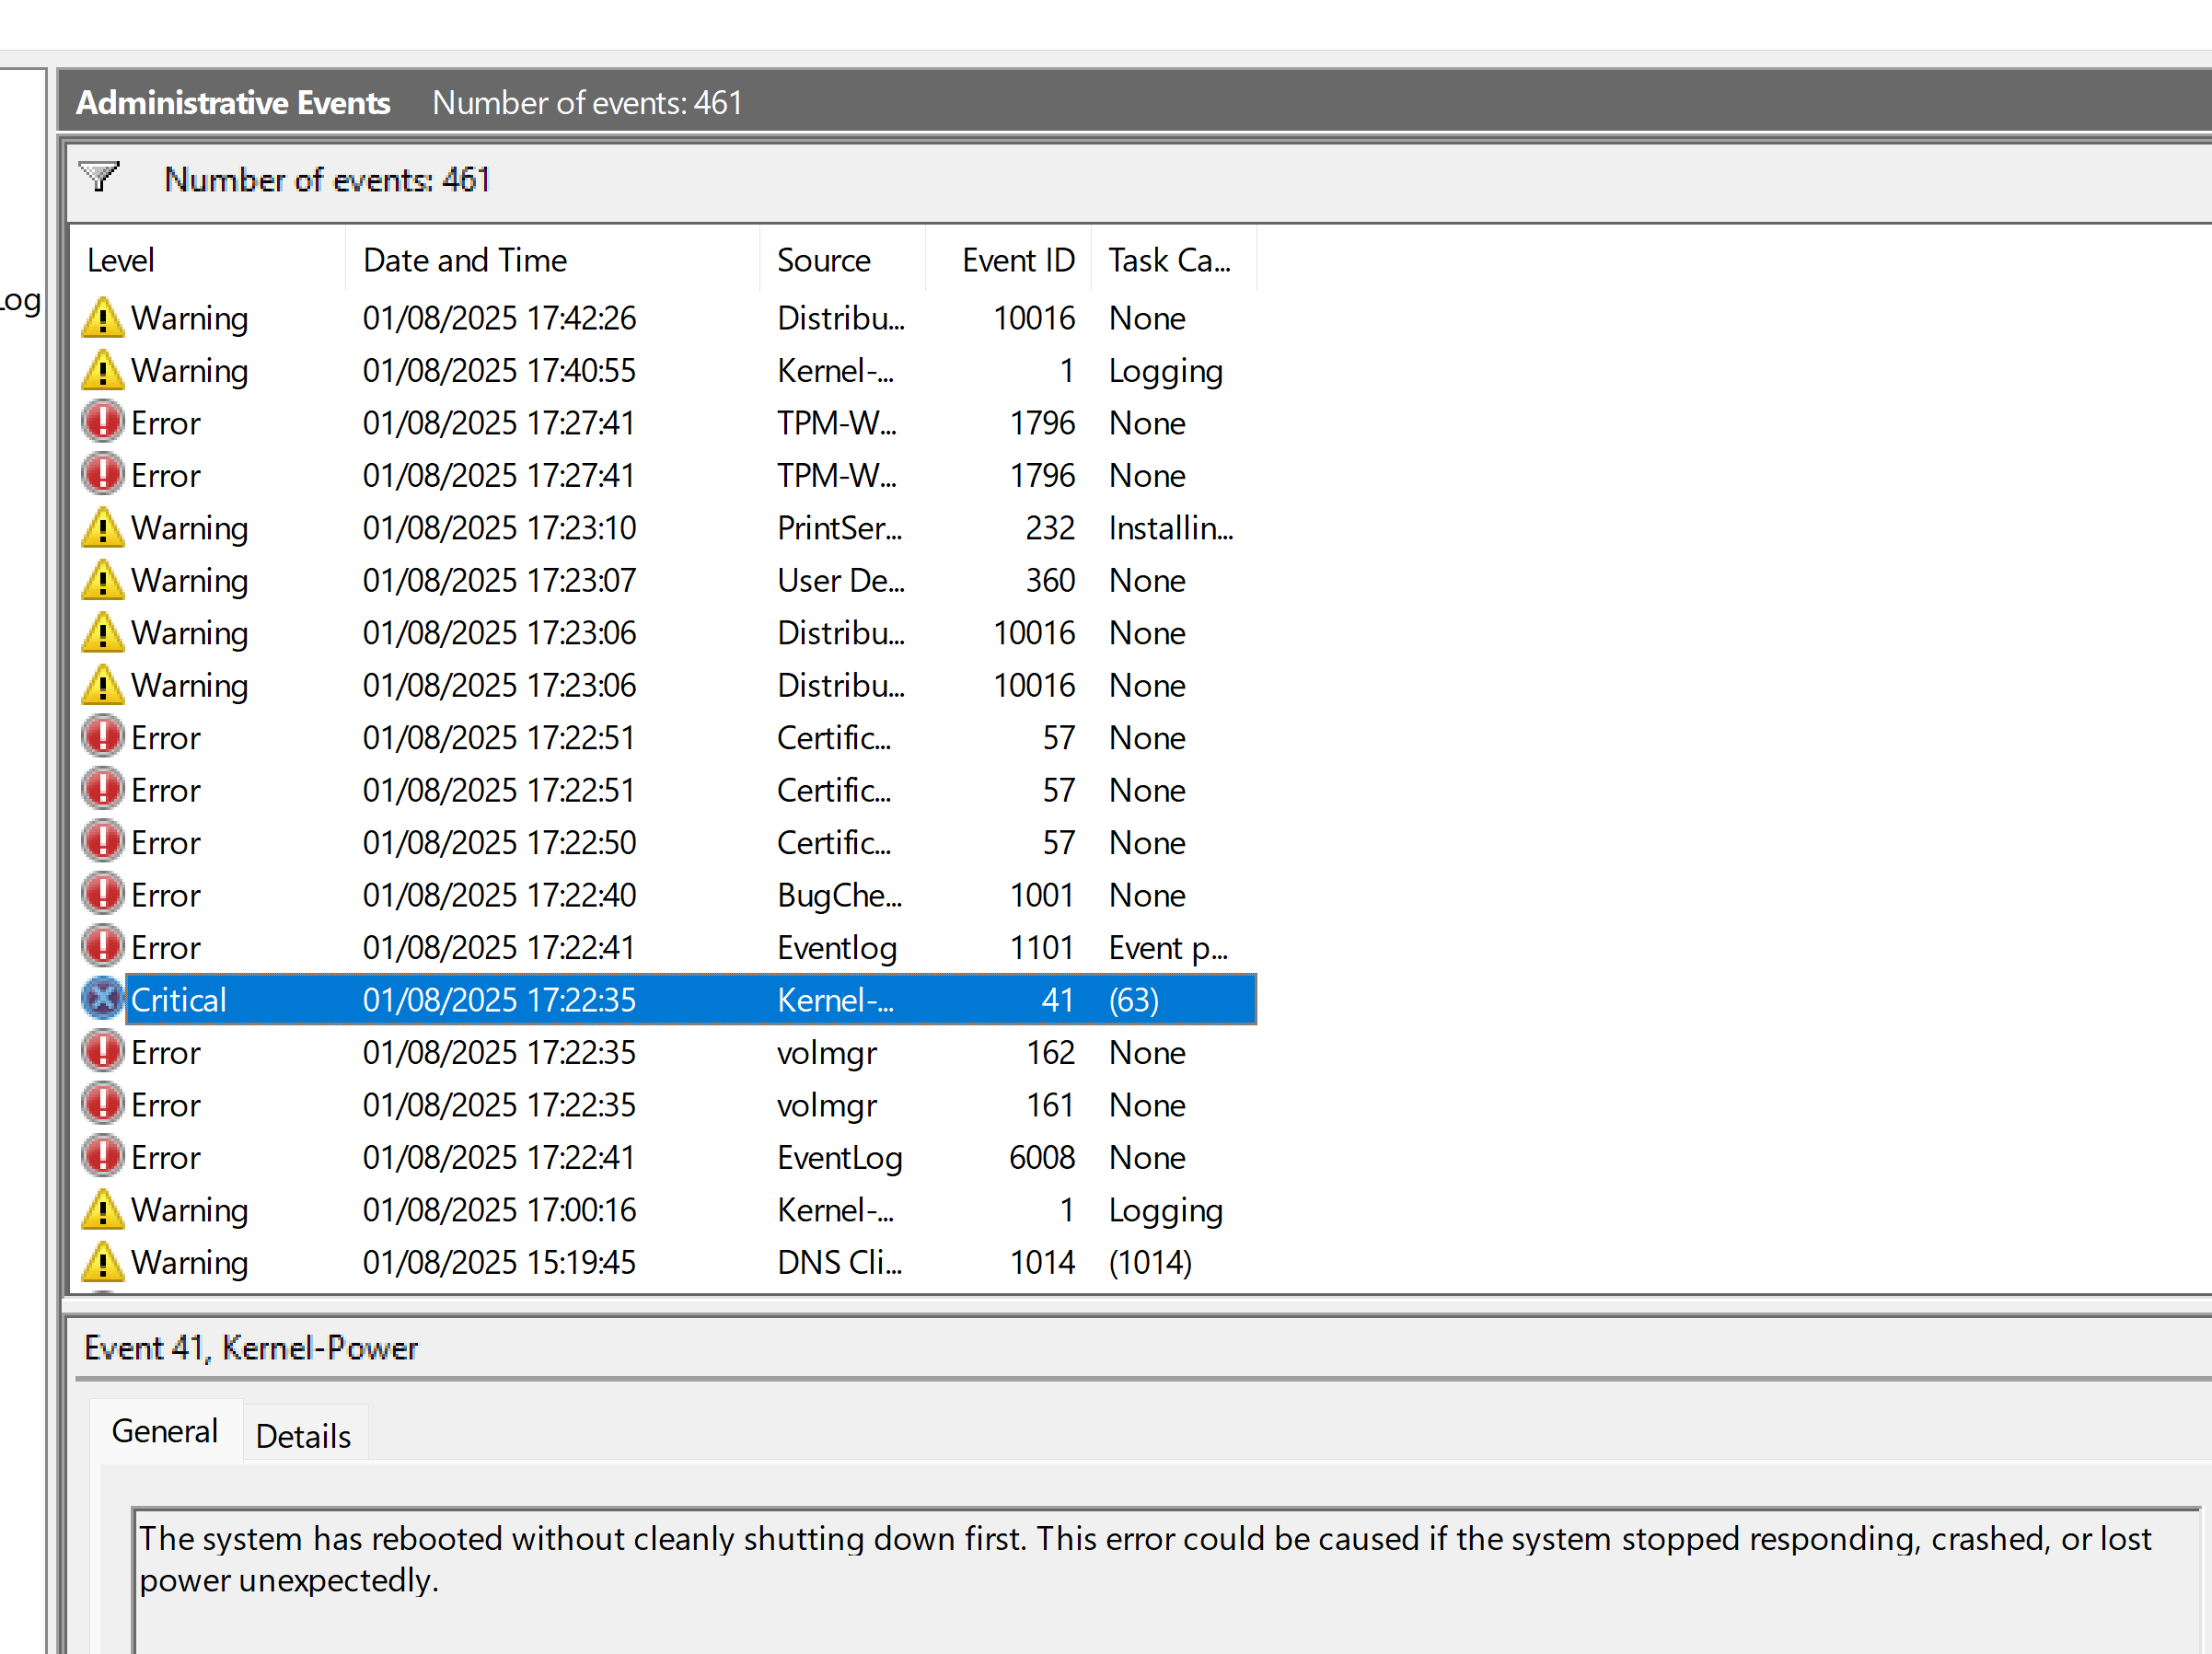
Task: Click the Critical event X icon
Action: click(102, 999)
